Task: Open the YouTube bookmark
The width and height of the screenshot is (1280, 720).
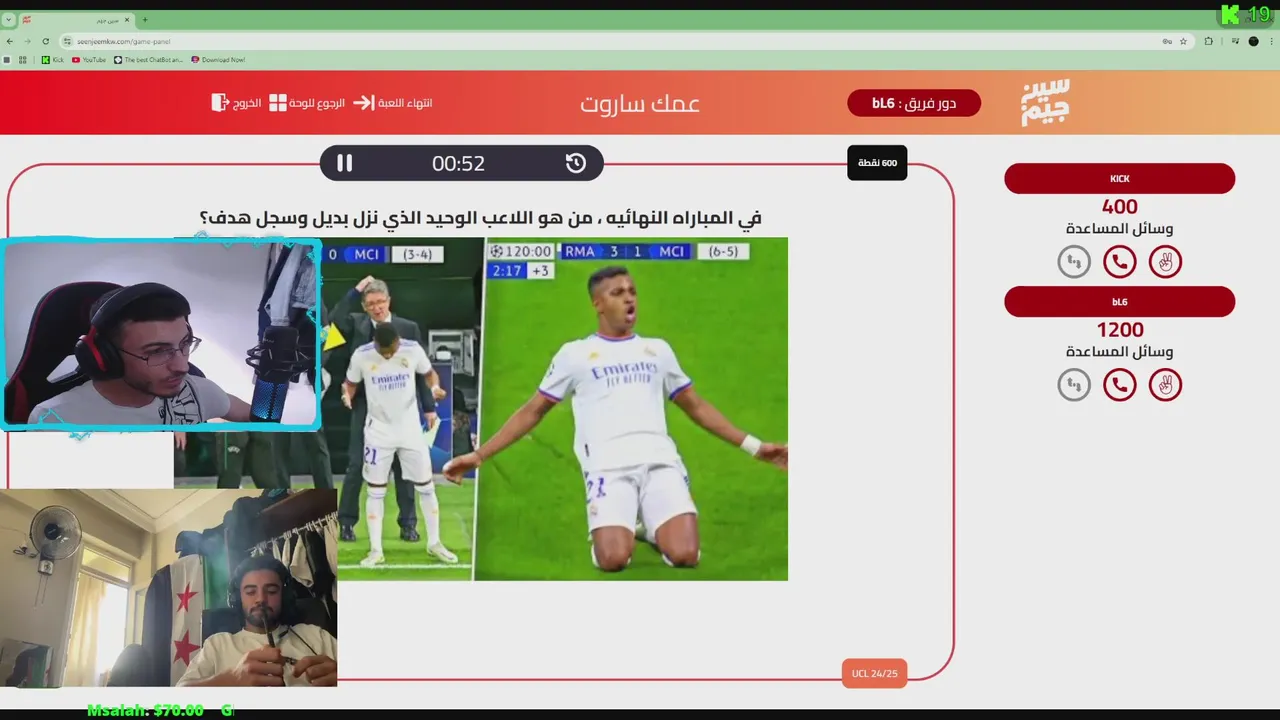Action: click(89, 60)
